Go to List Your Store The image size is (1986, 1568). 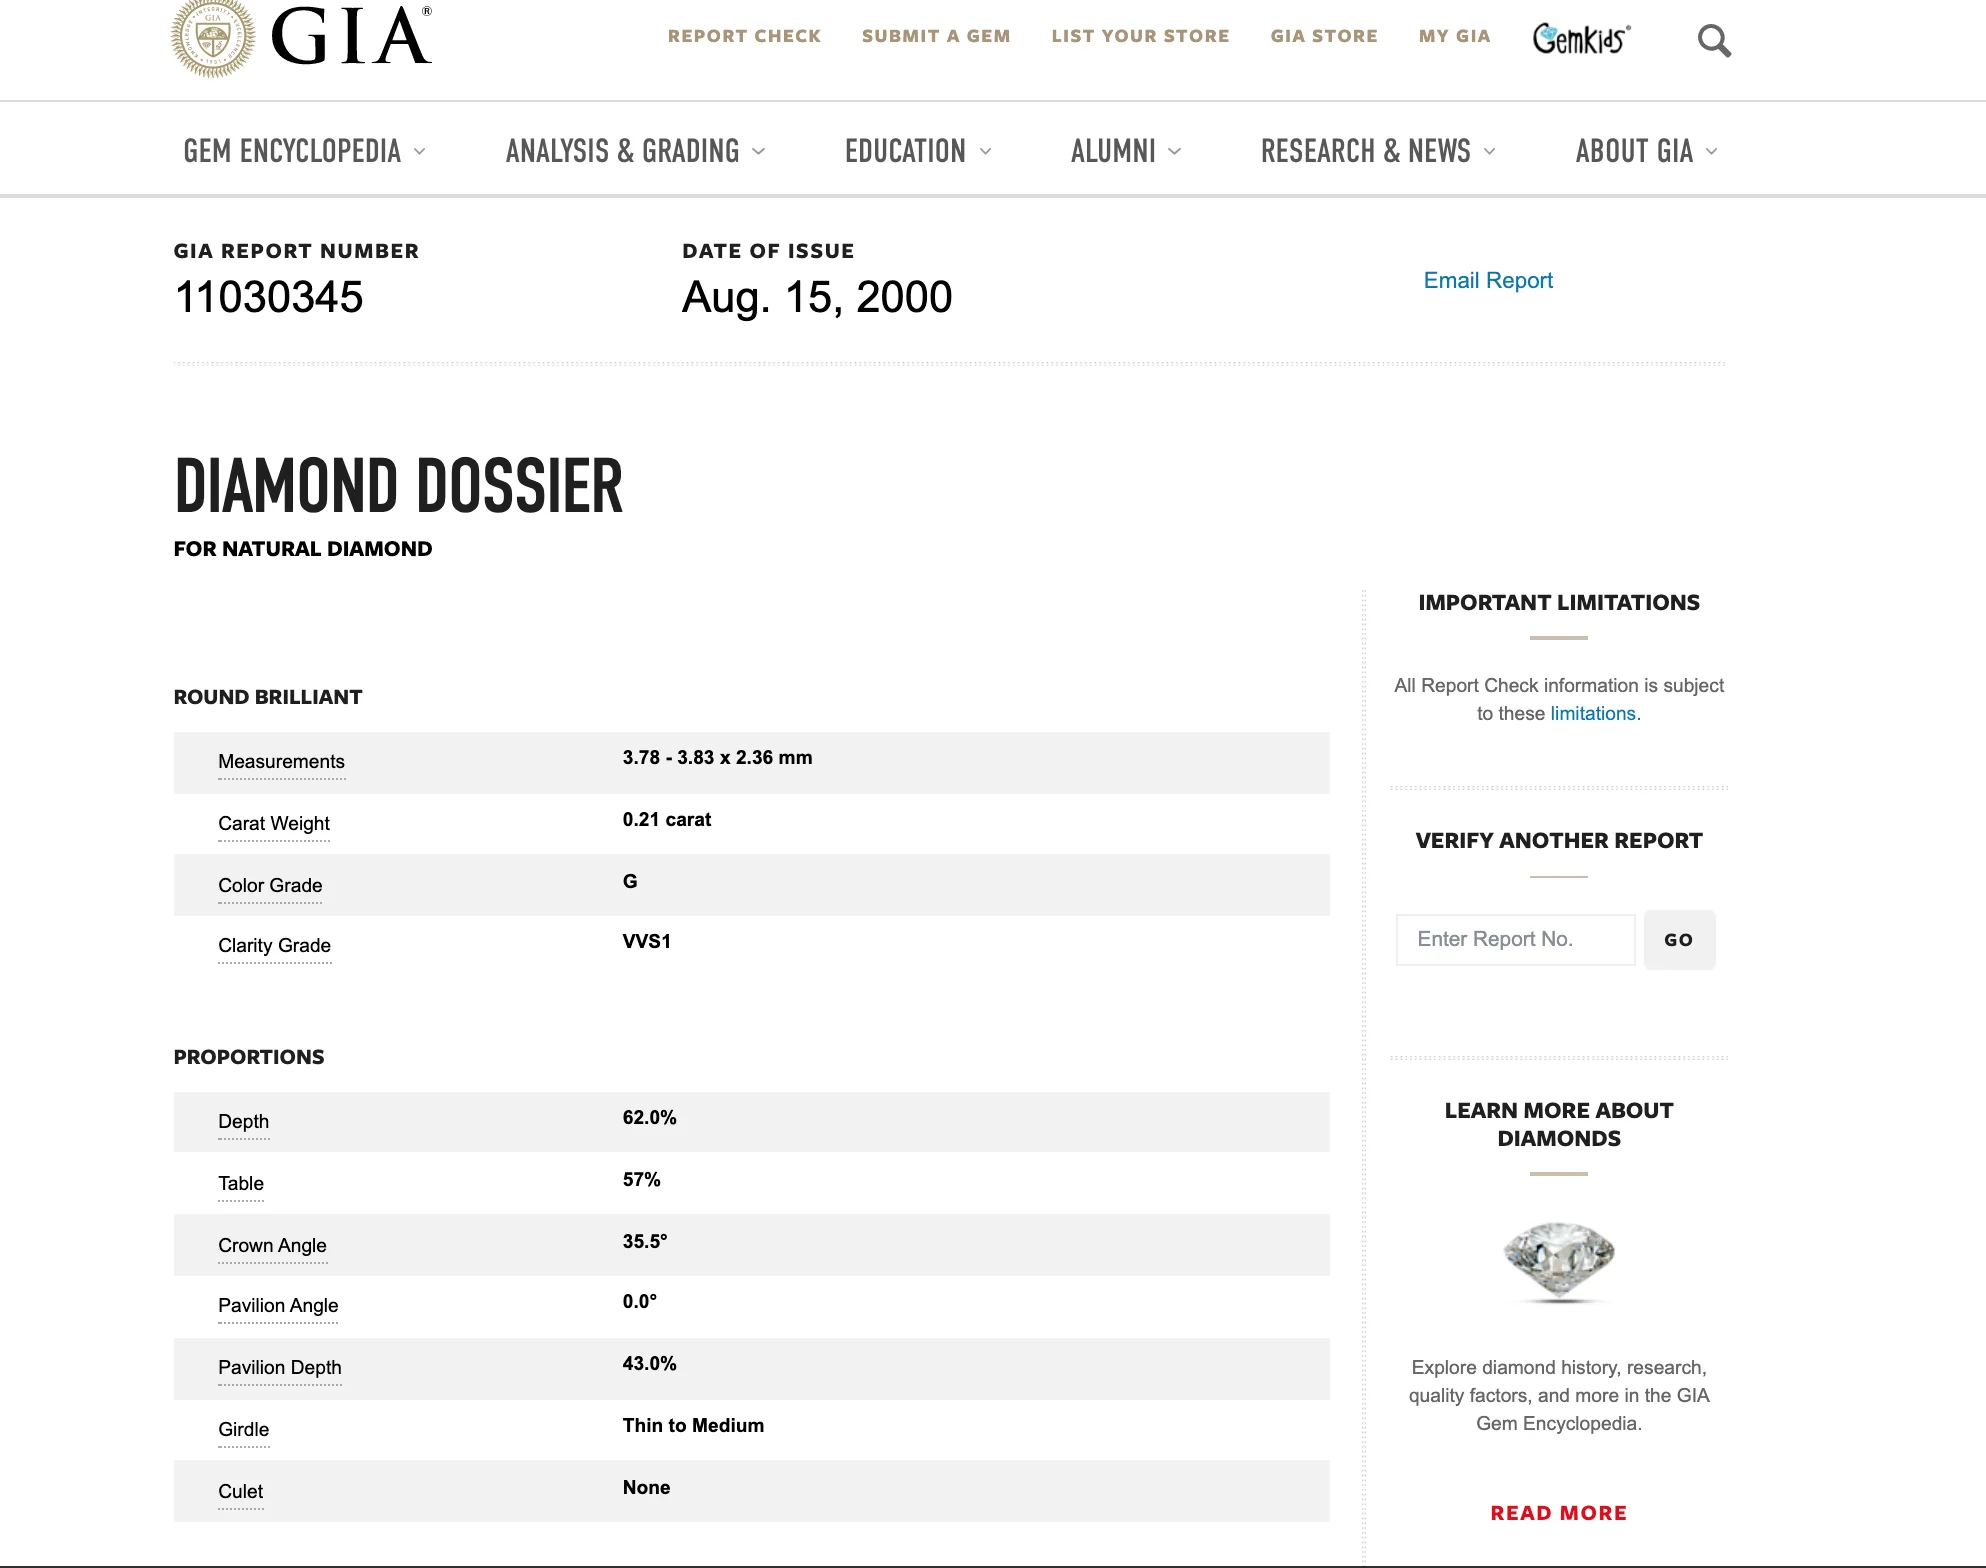1140,36
